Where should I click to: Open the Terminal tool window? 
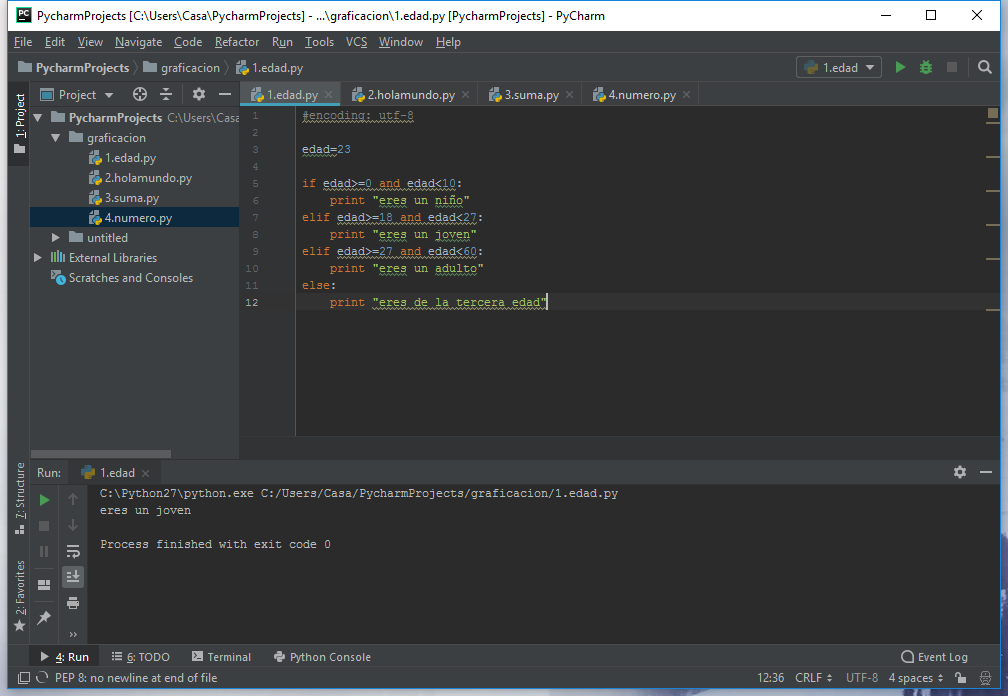click(221, 657)
